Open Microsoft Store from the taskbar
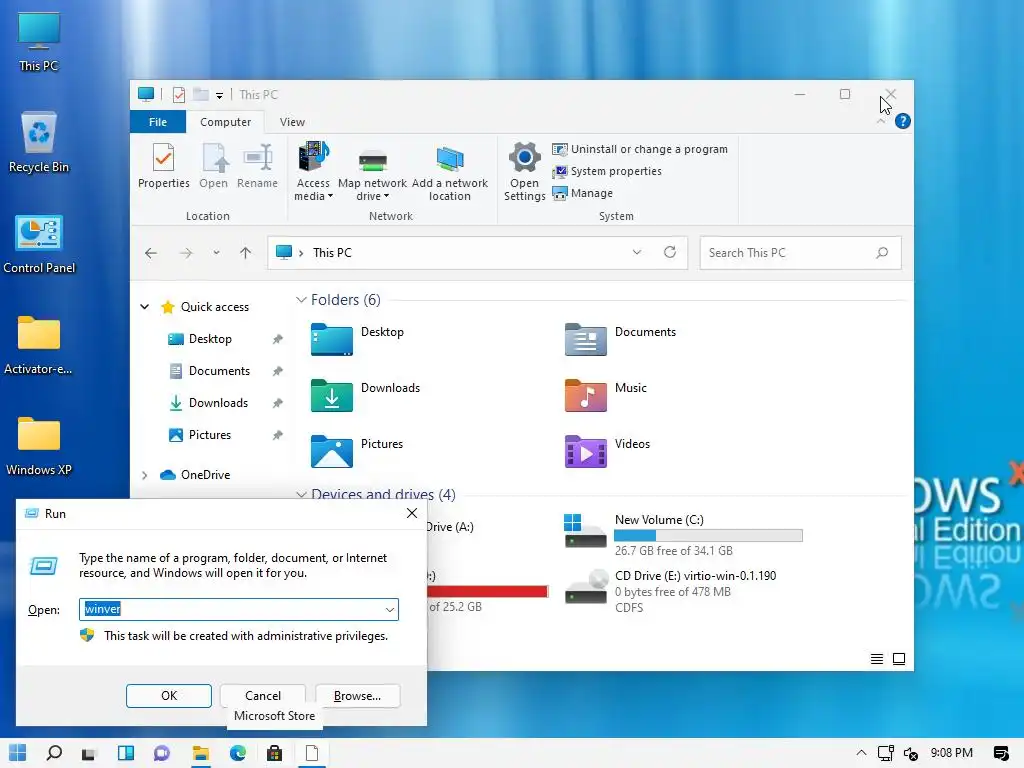 (x=275, y=753)
